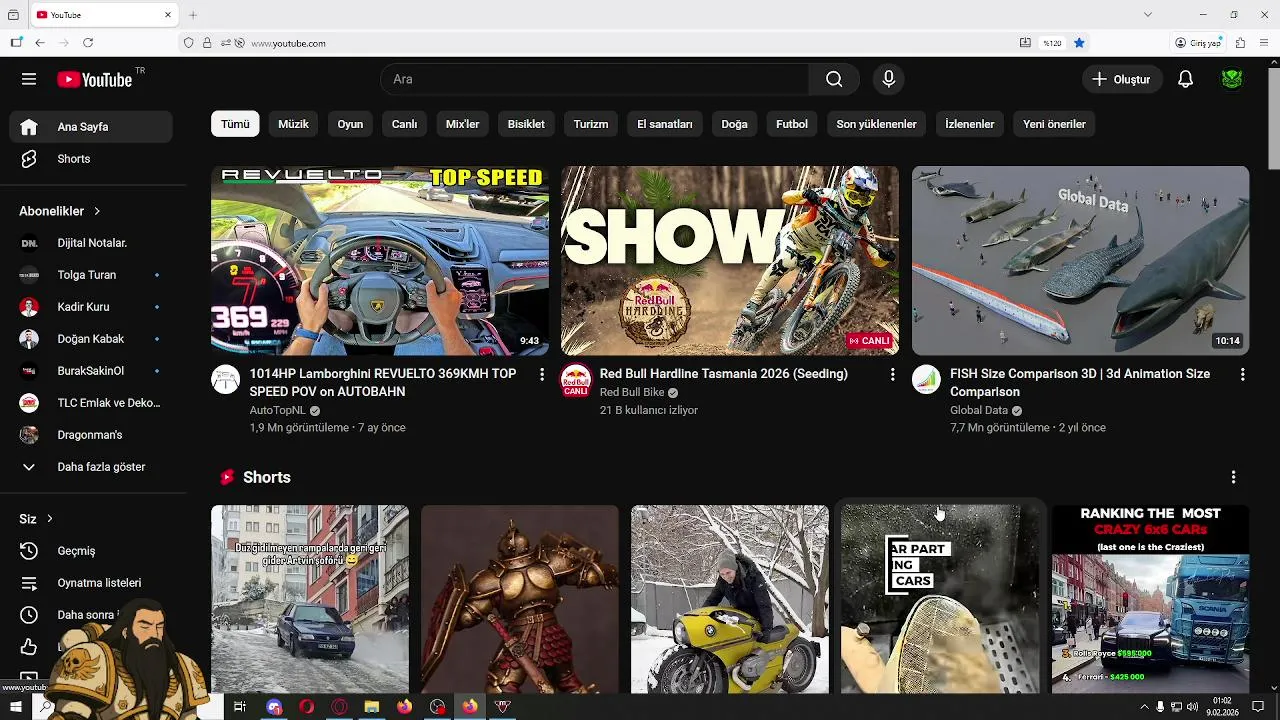
Task: Open Windows Task View button
Action: (240, 707)
